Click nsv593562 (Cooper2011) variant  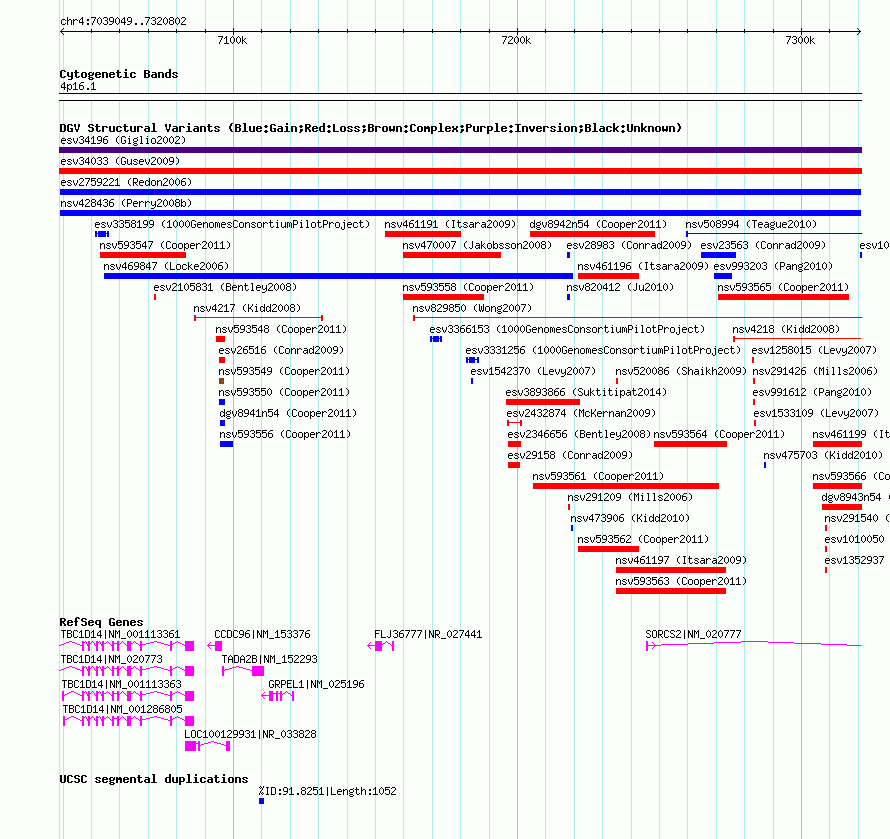point(608,549)
